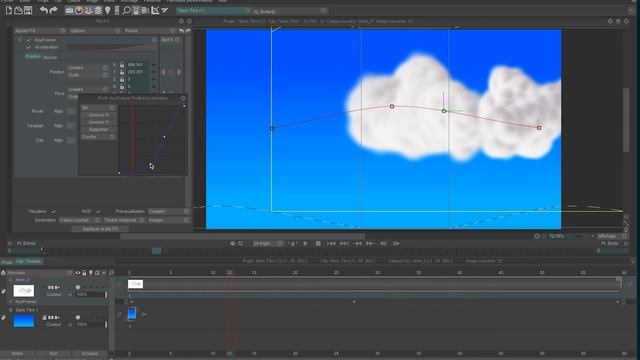Click the FX stack redo arrow icon
Viewport: 640px width, 360px height.
pos(188,31)
